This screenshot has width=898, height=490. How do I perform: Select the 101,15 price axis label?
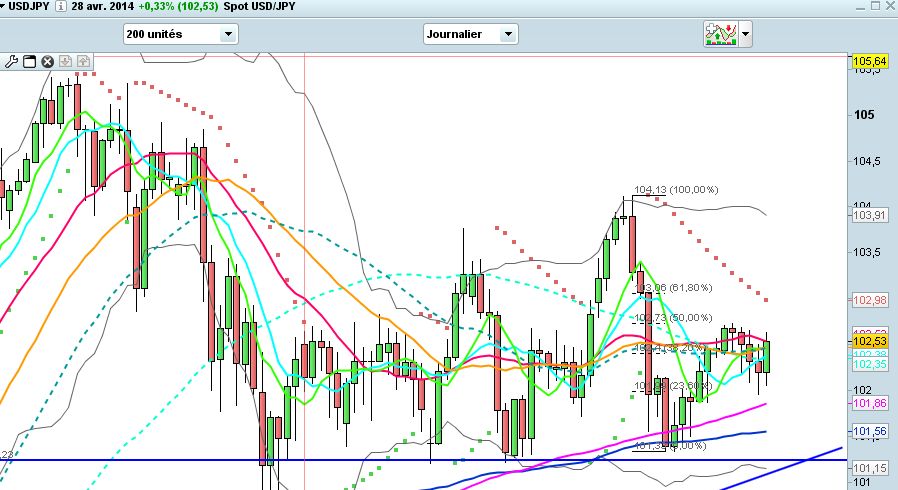tap(870, 468)
